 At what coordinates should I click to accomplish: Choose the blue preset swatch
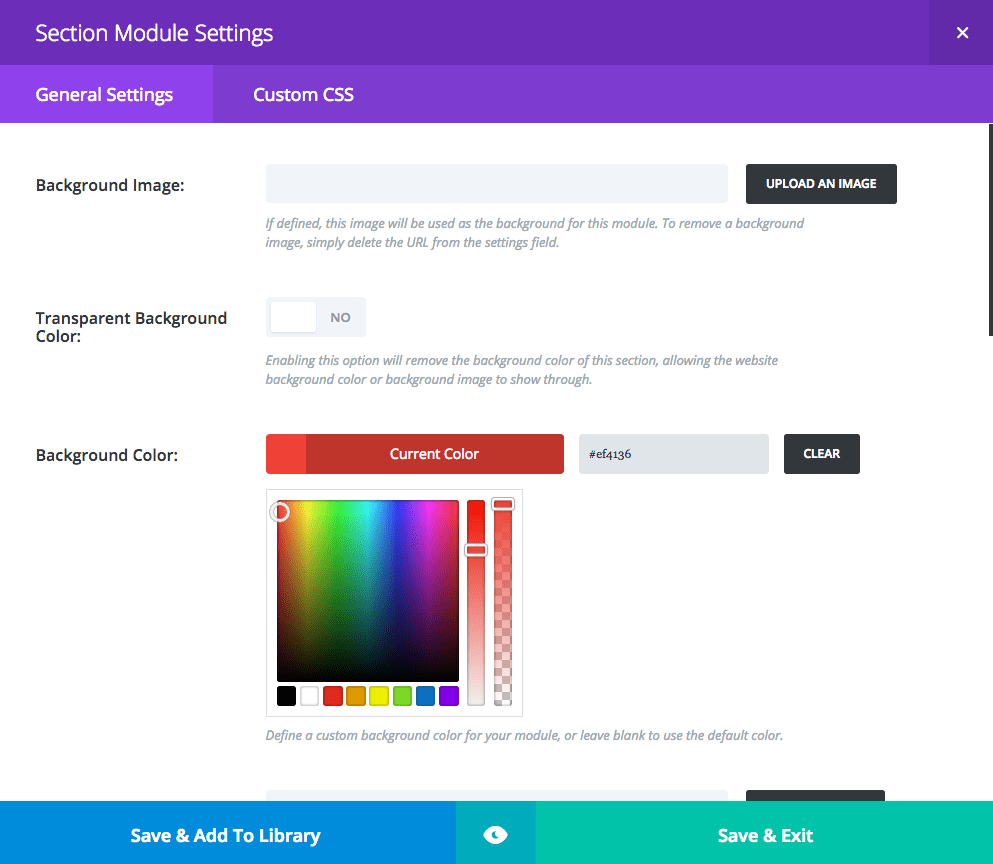click(425, 696)
